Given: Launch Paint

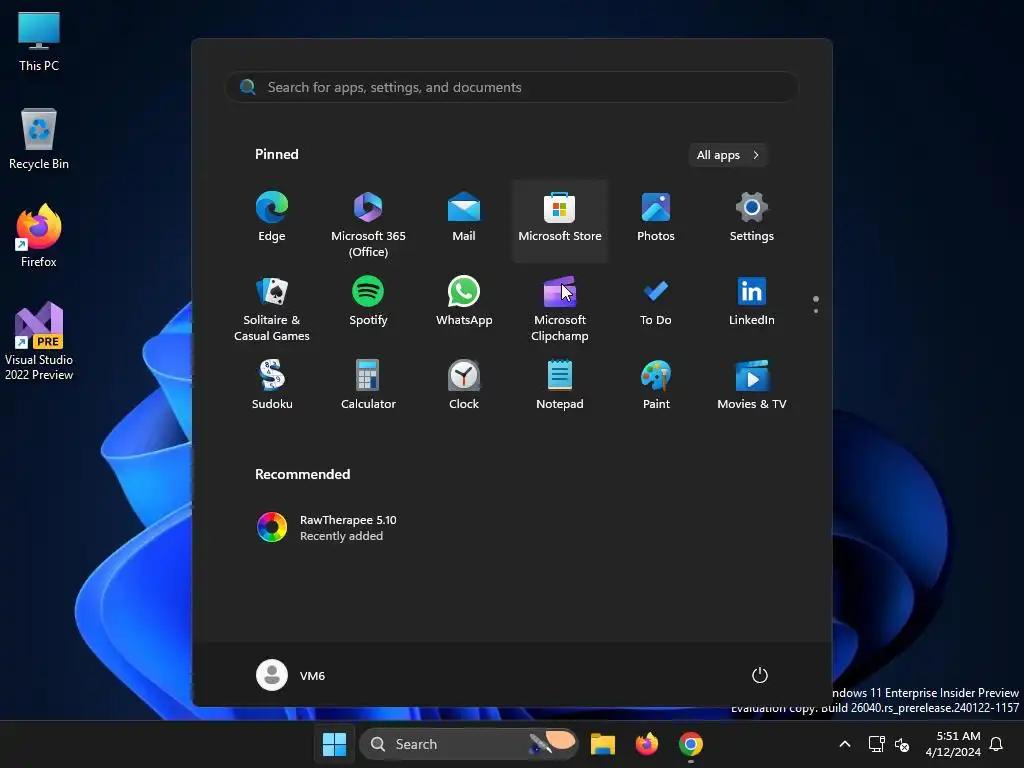Looking at the screenshot, I should coord(656,387).
